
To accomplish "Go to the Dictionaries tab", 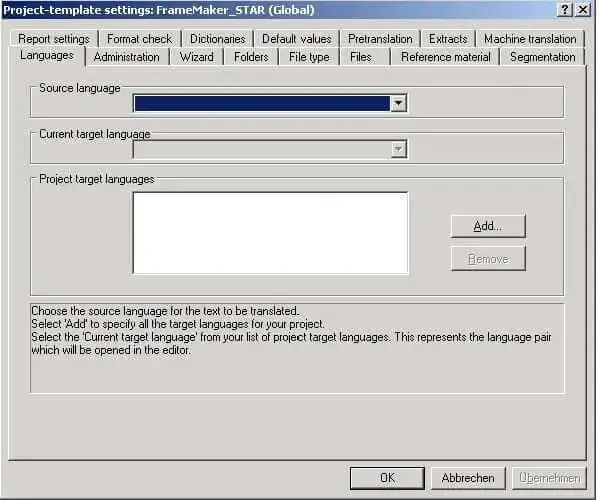I will (218, 39).
